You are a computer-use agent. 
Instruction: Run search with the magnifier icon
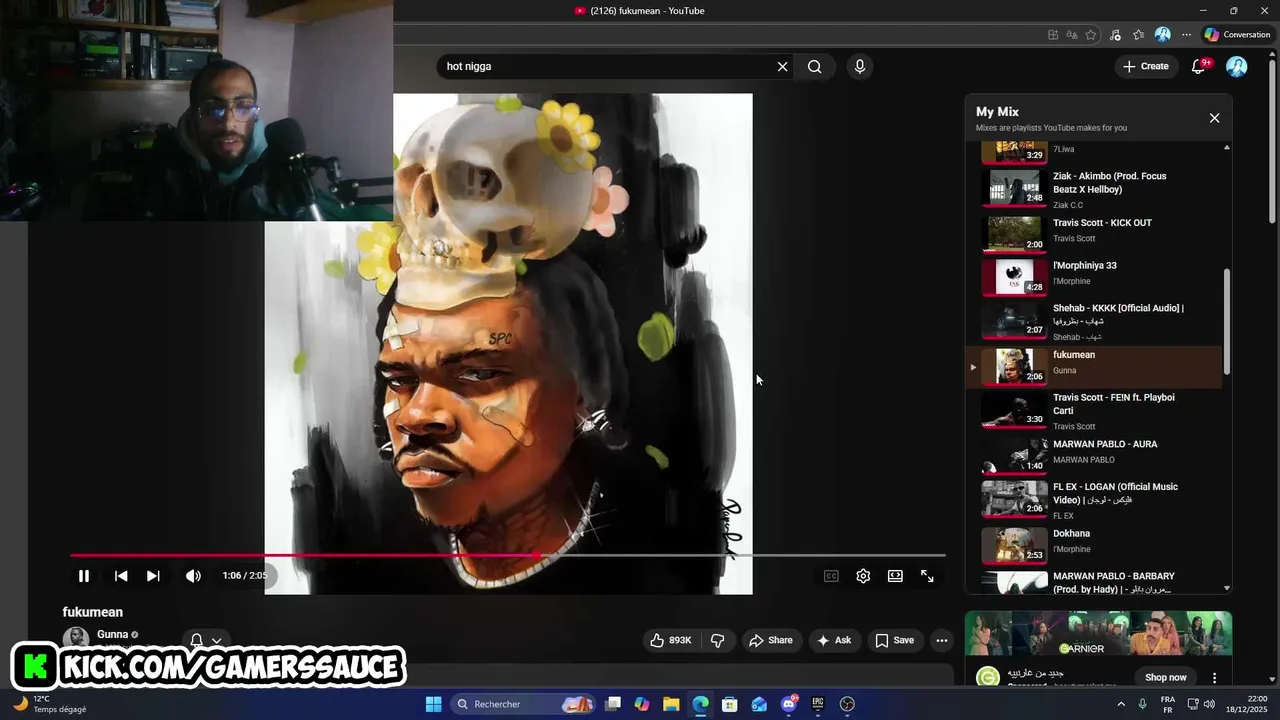[815, 66]
